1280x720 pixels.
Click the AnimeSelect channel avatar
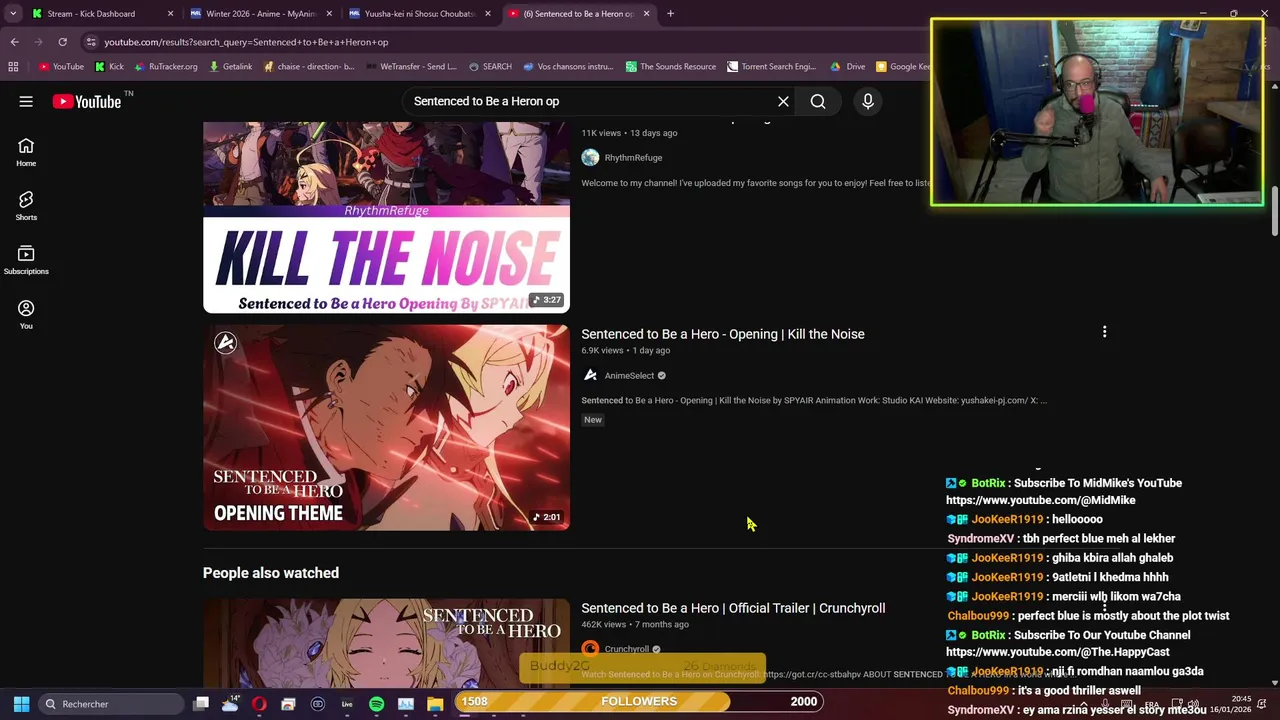click(590, 375)
